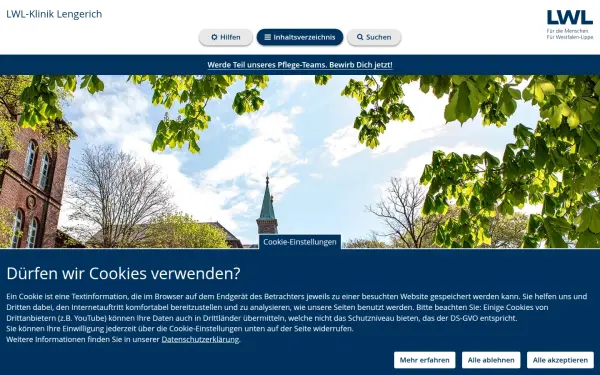Viewport: 600px width, 375px height.
Task: Open the Inhaltsverzeichnis menu button
Action: point(300,37)
